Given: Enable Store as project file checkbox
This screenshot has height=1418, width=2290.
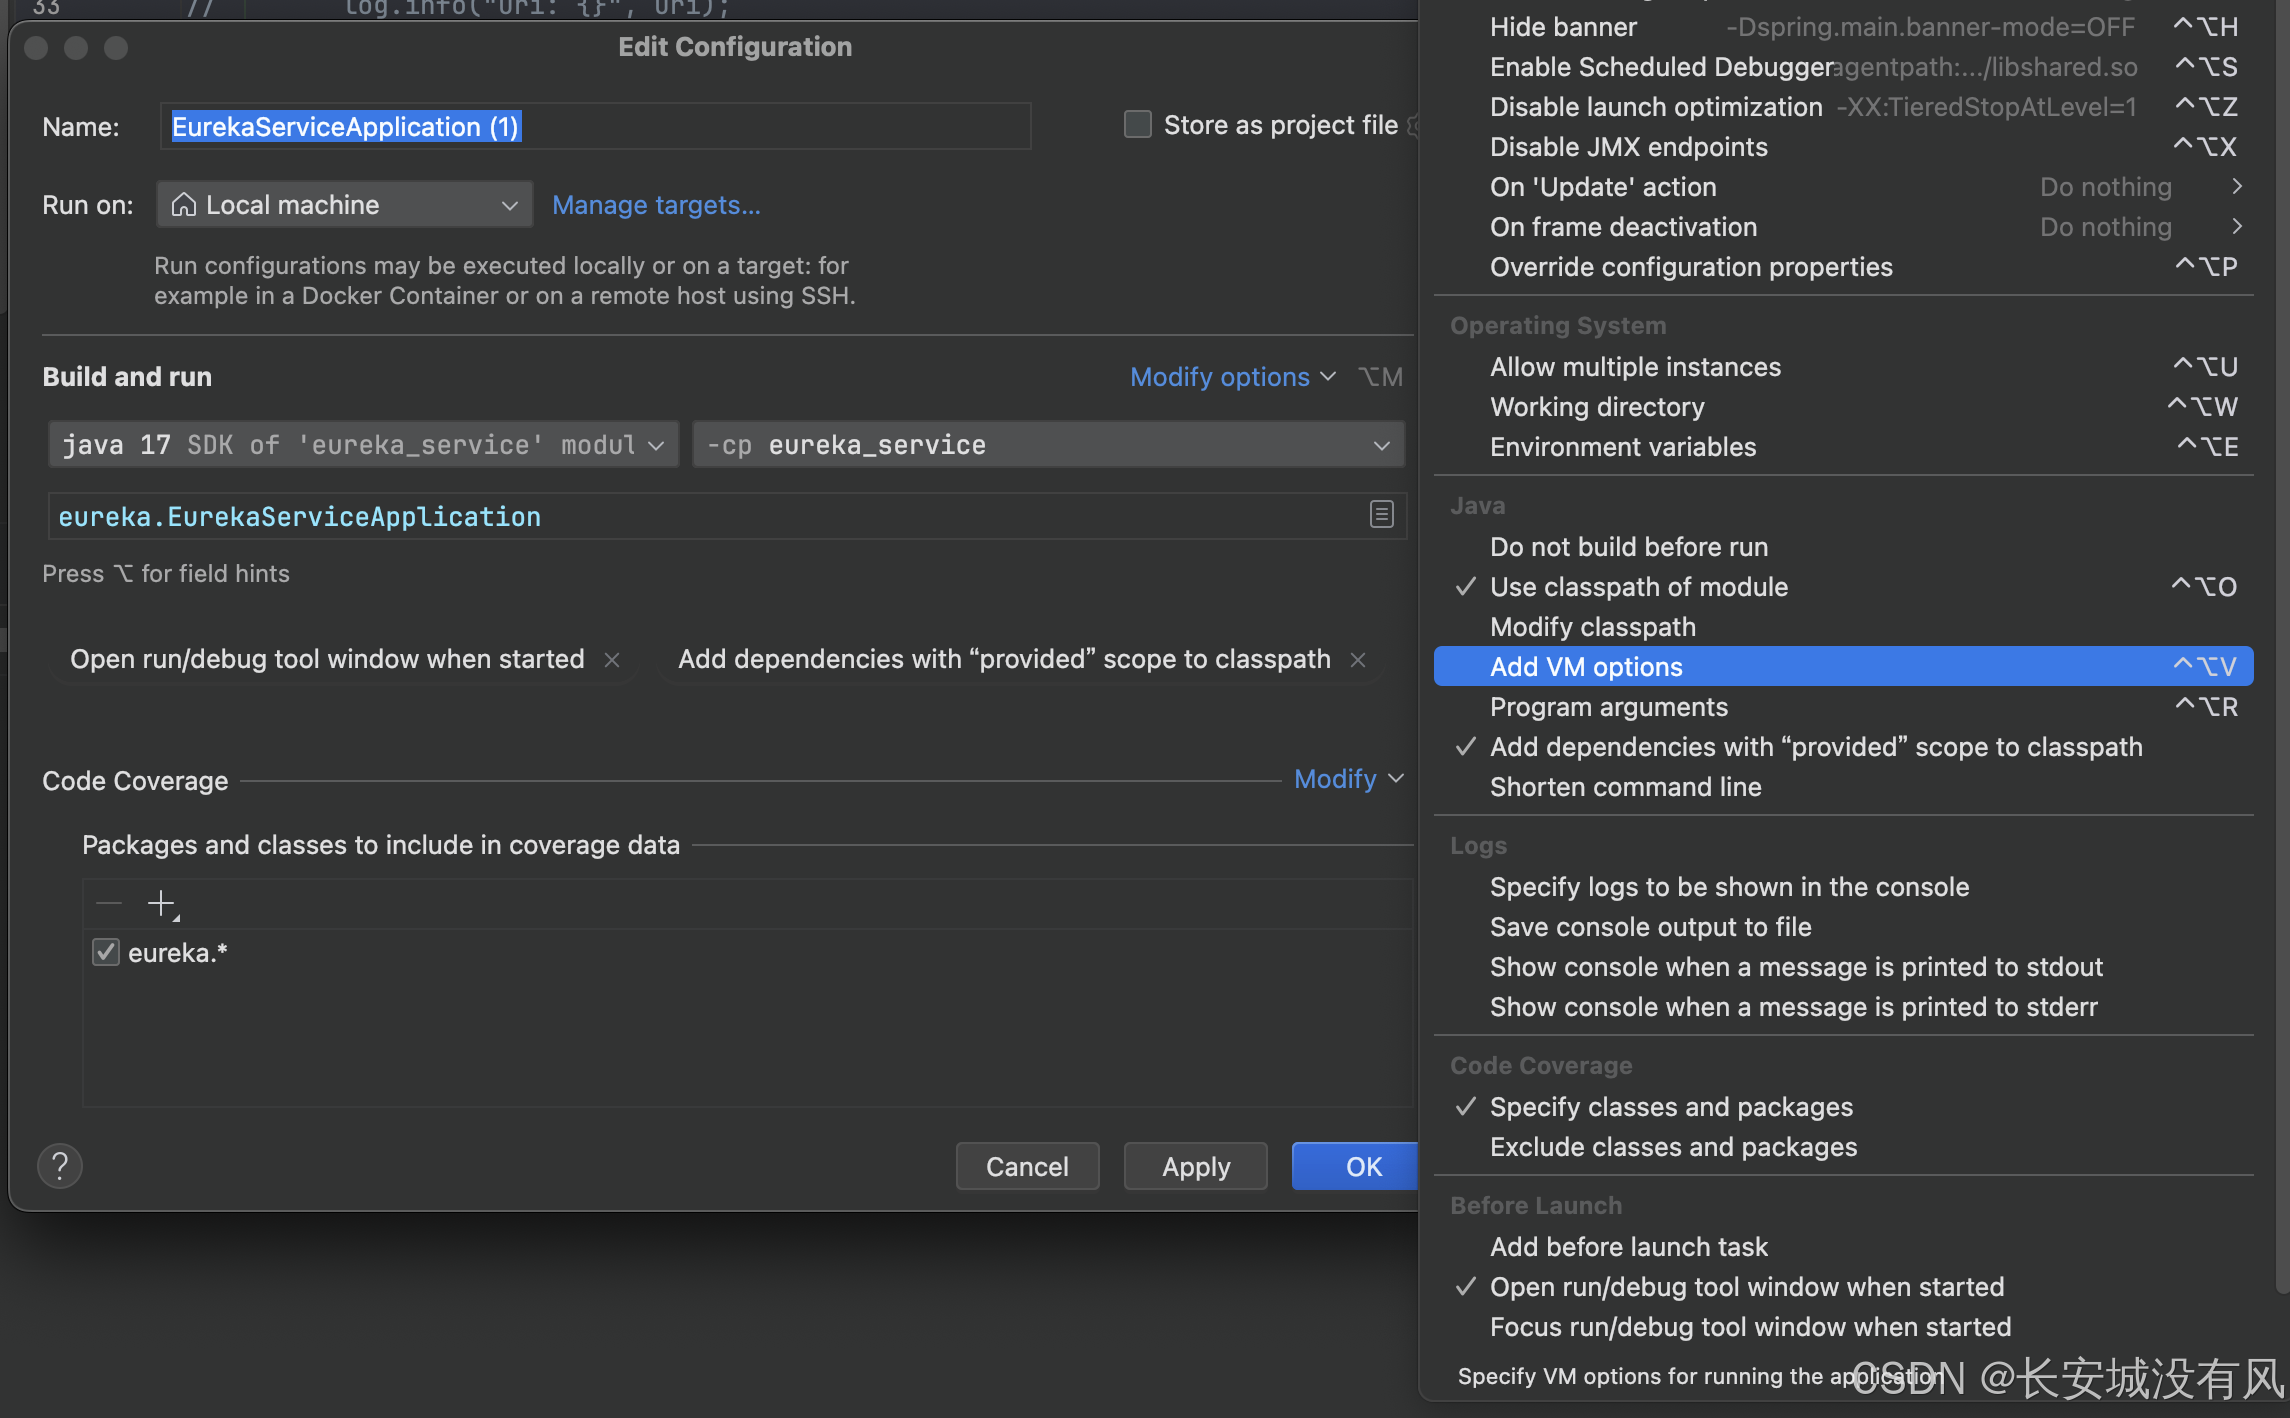Looking at the screenshot, I should tap(1138, 125).
